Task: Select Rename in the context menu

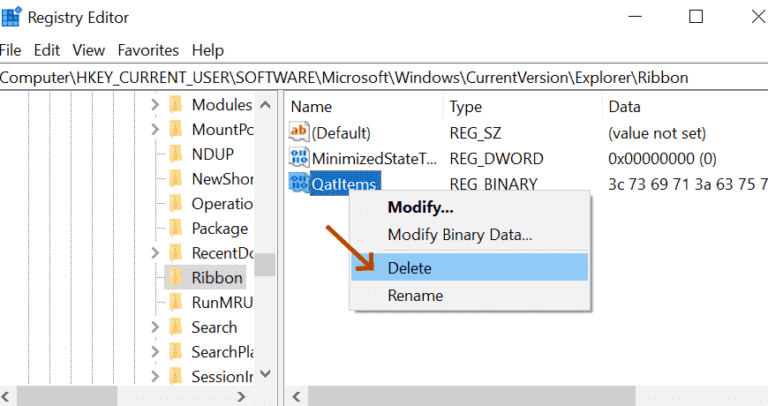Action: pyautogui.click(x=415, y=296)
